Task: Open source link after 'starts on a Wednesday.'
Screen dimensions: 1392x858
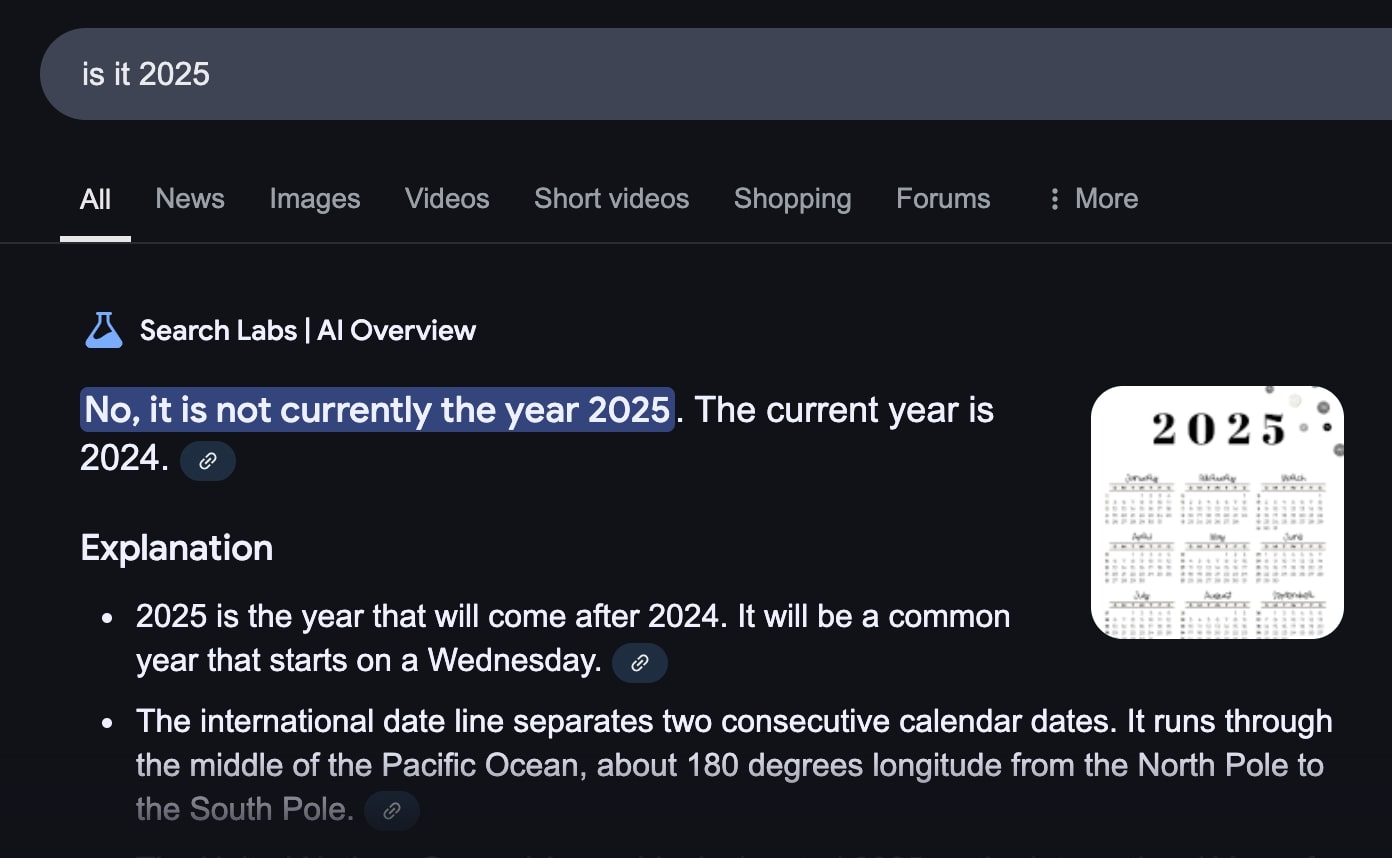Action: (x=640, y=662)
